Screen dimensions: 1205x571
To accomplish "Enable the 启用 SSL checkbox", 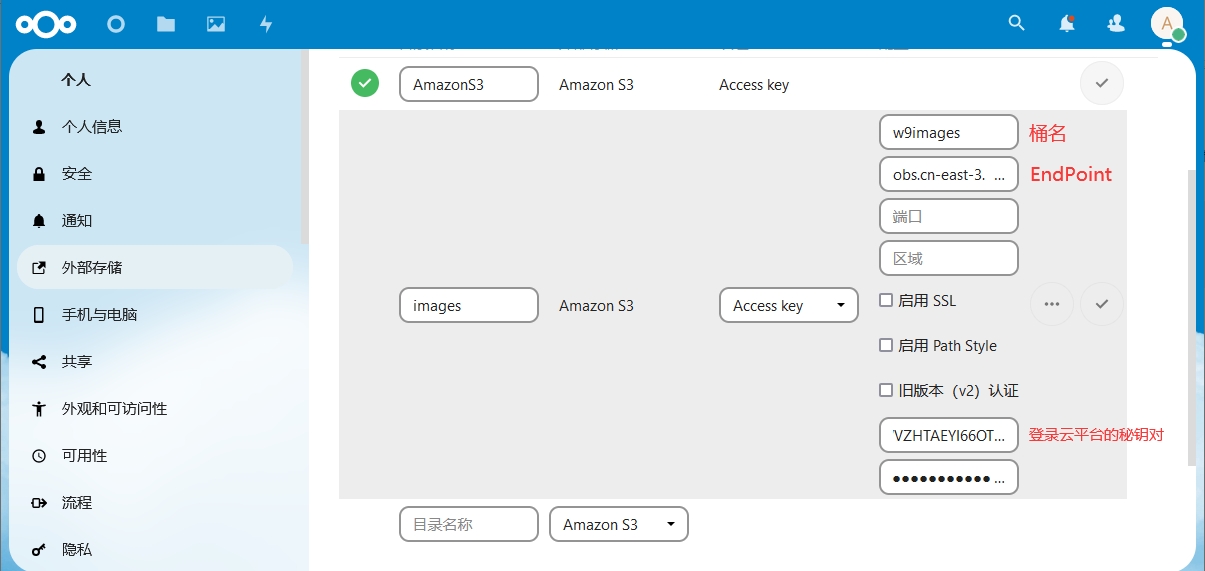I will [x=886, y=300].
